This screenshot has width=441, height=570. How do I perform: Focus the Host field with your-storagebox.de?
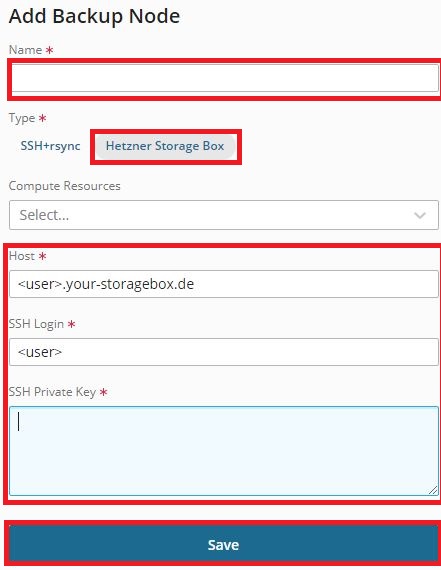(x=224, y=284)
